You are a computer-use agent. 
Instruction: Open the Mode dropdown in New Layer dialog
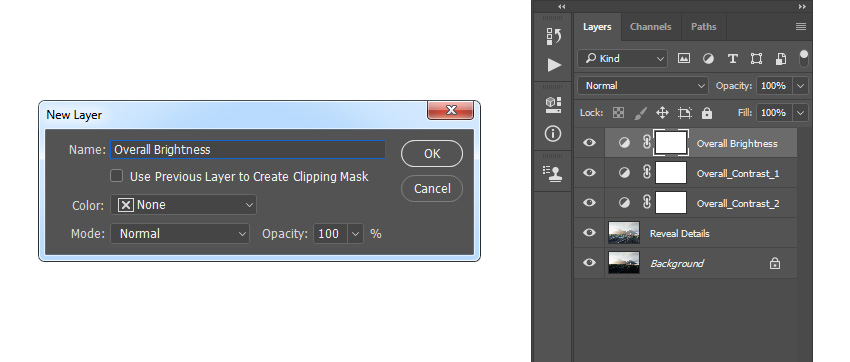pos(180,234)
